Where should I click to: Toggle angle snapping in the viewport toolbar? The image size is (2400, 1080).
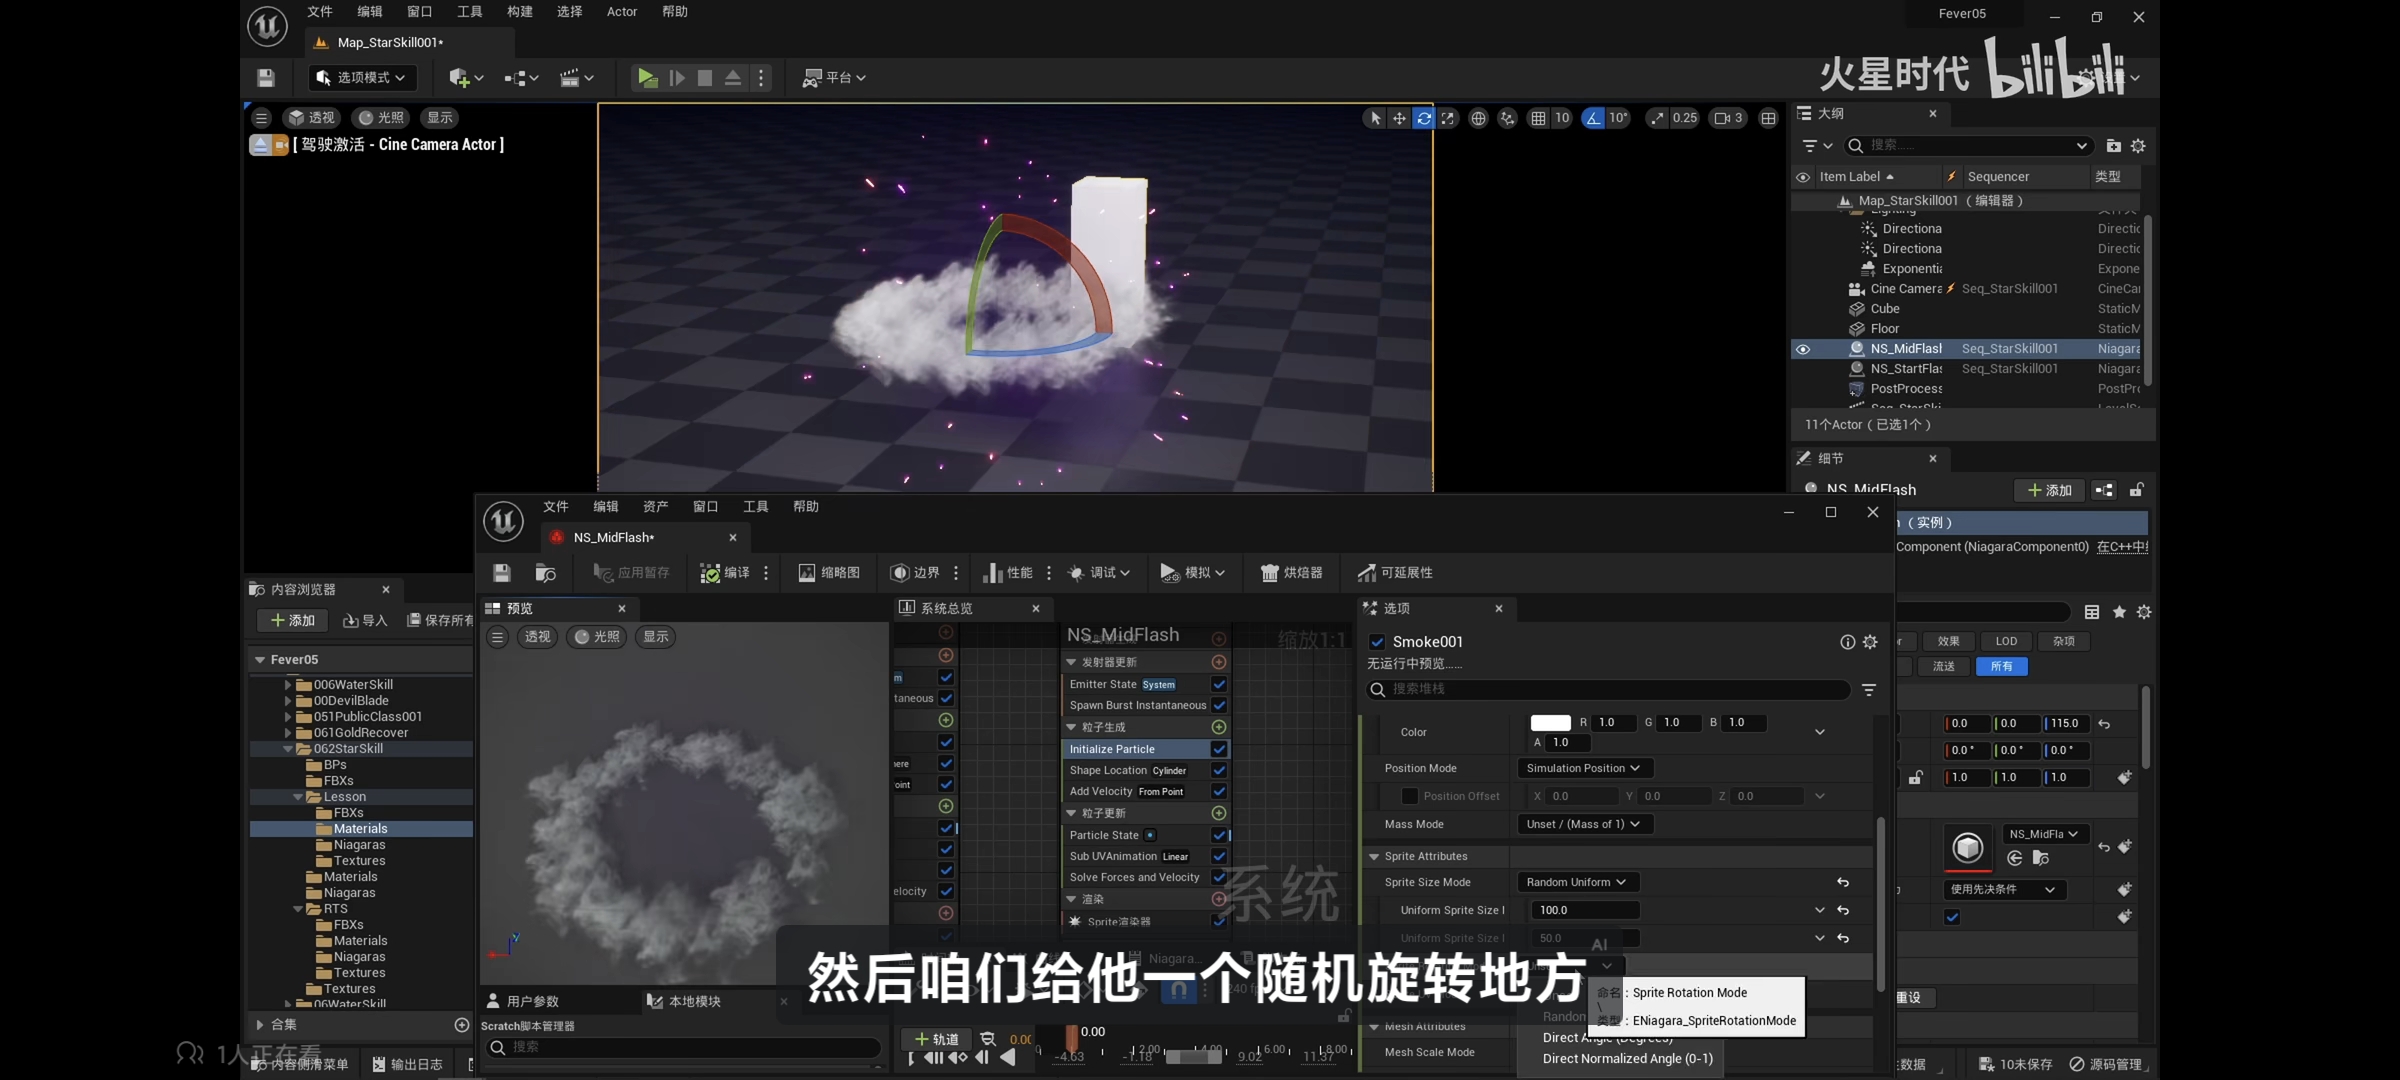click(x=1593, y=118)
